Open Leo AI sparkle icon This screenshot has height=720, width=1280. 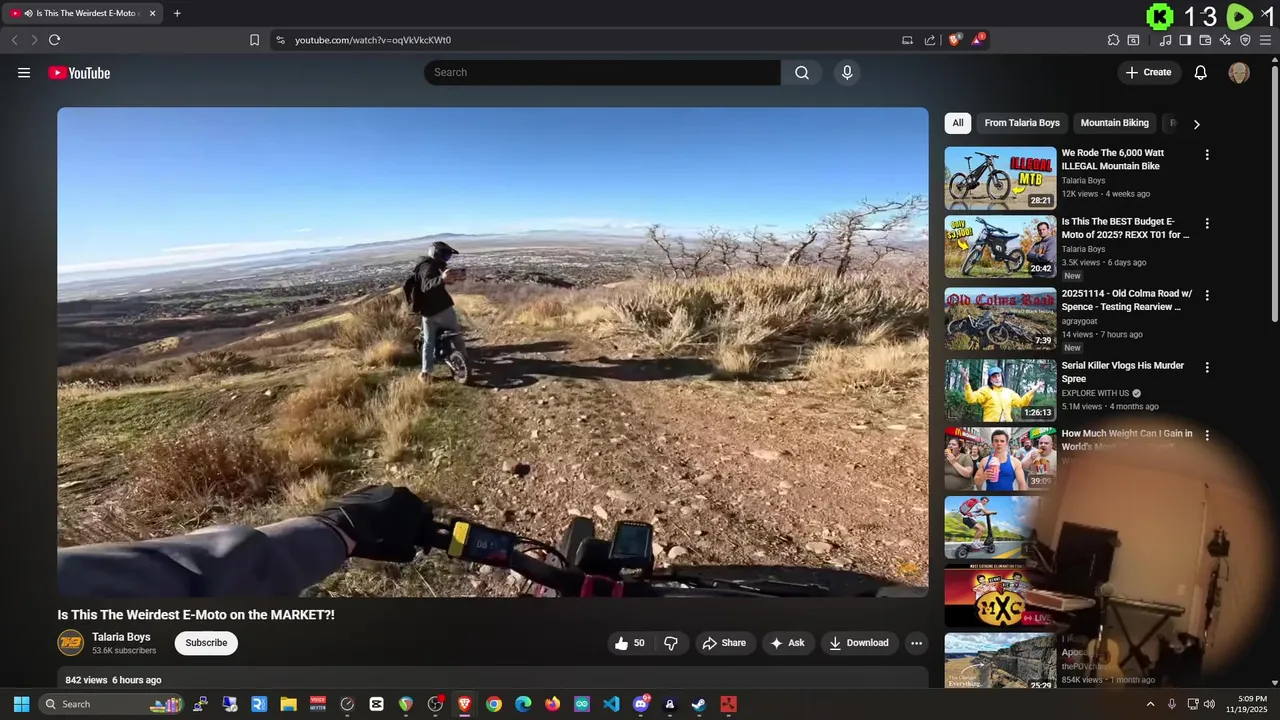1225,40
